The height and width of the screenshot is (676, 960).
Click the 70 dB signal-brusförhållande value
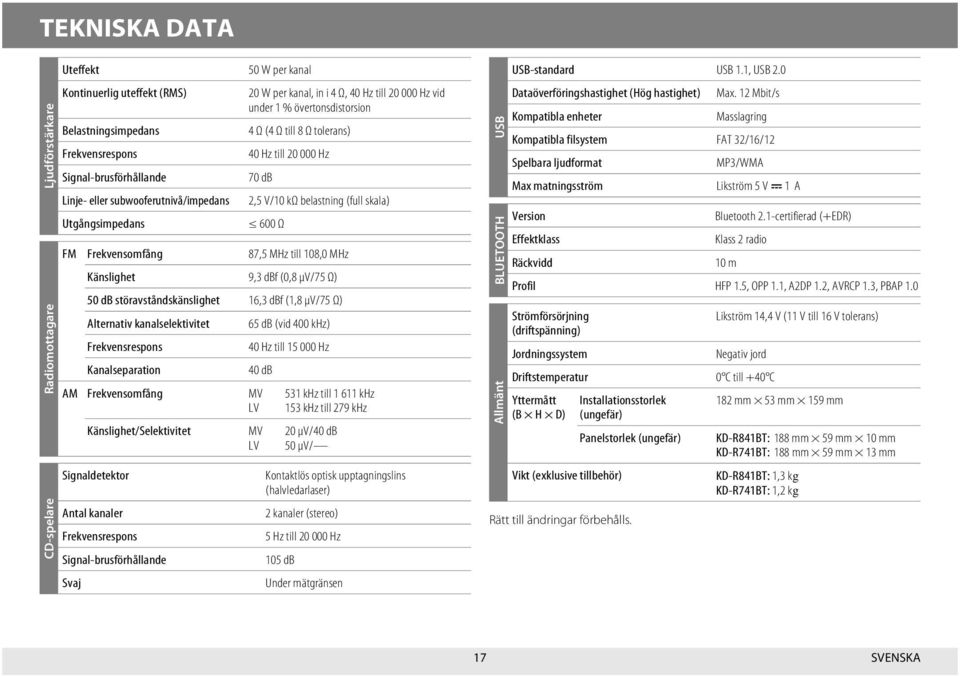tap(260, 178)
